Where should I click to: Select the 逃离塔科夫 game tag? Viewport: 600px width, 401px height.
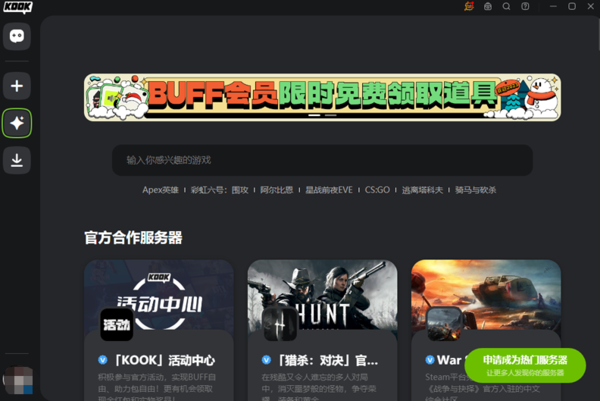(422, 190)
